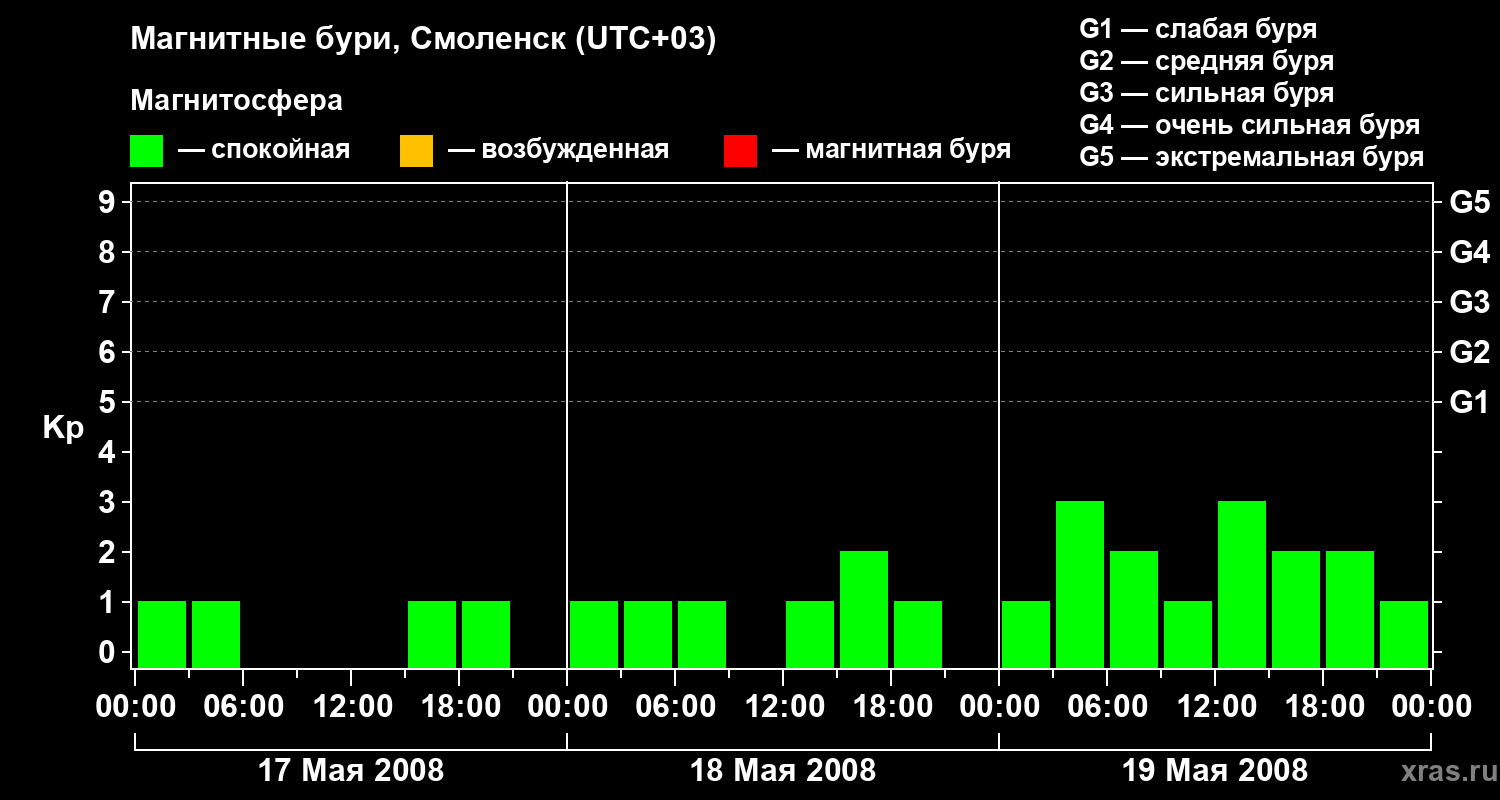1500x800 pixels.
Task: Click the '12:00' tick label of 19 Мая
Action: tap(1215, 707)
